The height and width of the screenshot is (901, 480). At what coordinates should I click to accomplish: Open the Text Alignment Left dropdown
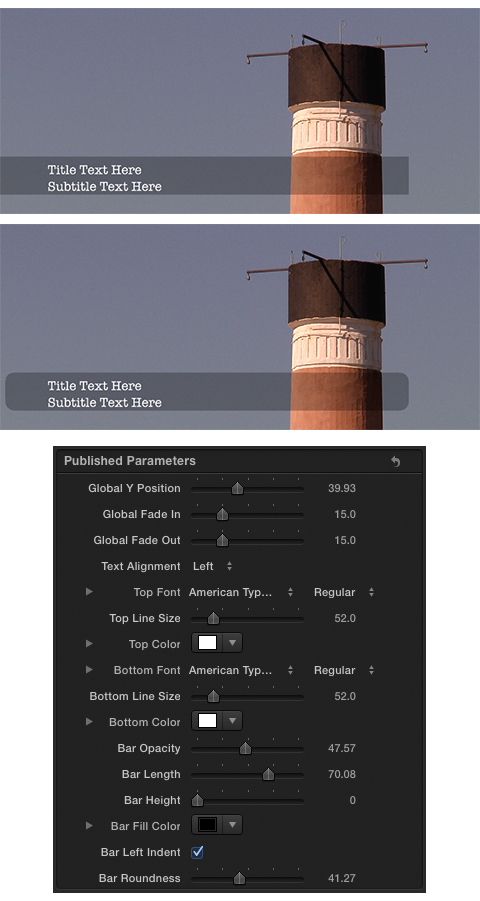tap(212, 566)
